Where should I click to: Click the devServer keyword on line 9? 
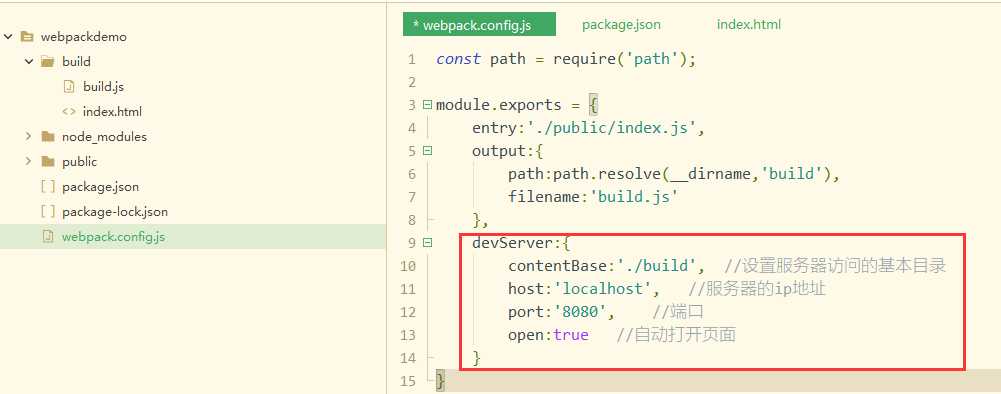(x=513, y=243)
